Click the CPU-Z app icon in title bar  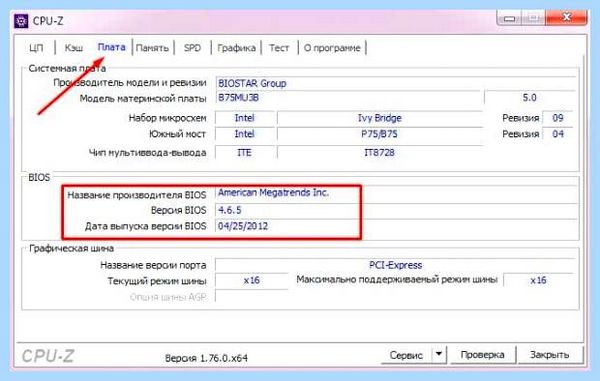21,21
